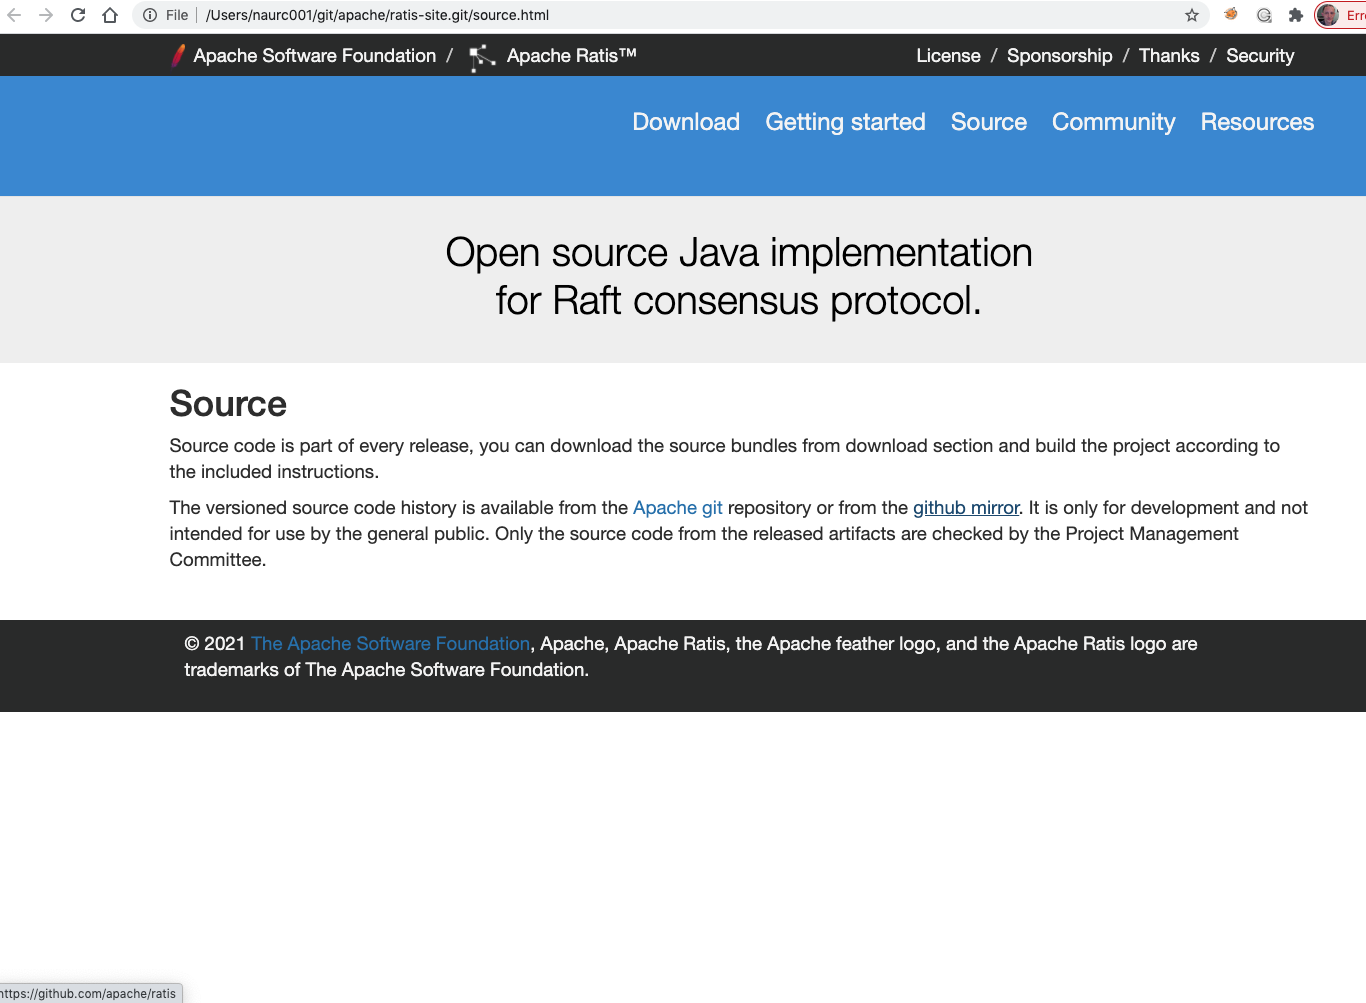The image size is (1366, 1003).
Task: Click the gray circular extension icon
Action: (x=1264, y=15)
